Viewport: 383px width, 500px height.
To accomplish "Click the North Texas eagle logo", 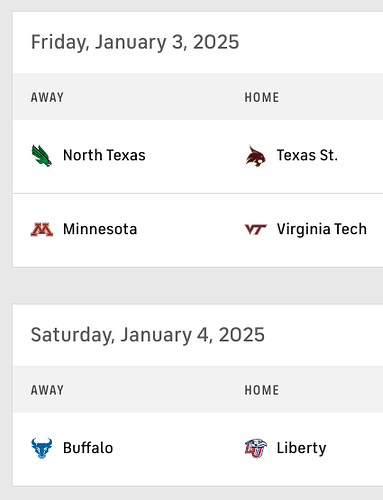I will (42, 155).
